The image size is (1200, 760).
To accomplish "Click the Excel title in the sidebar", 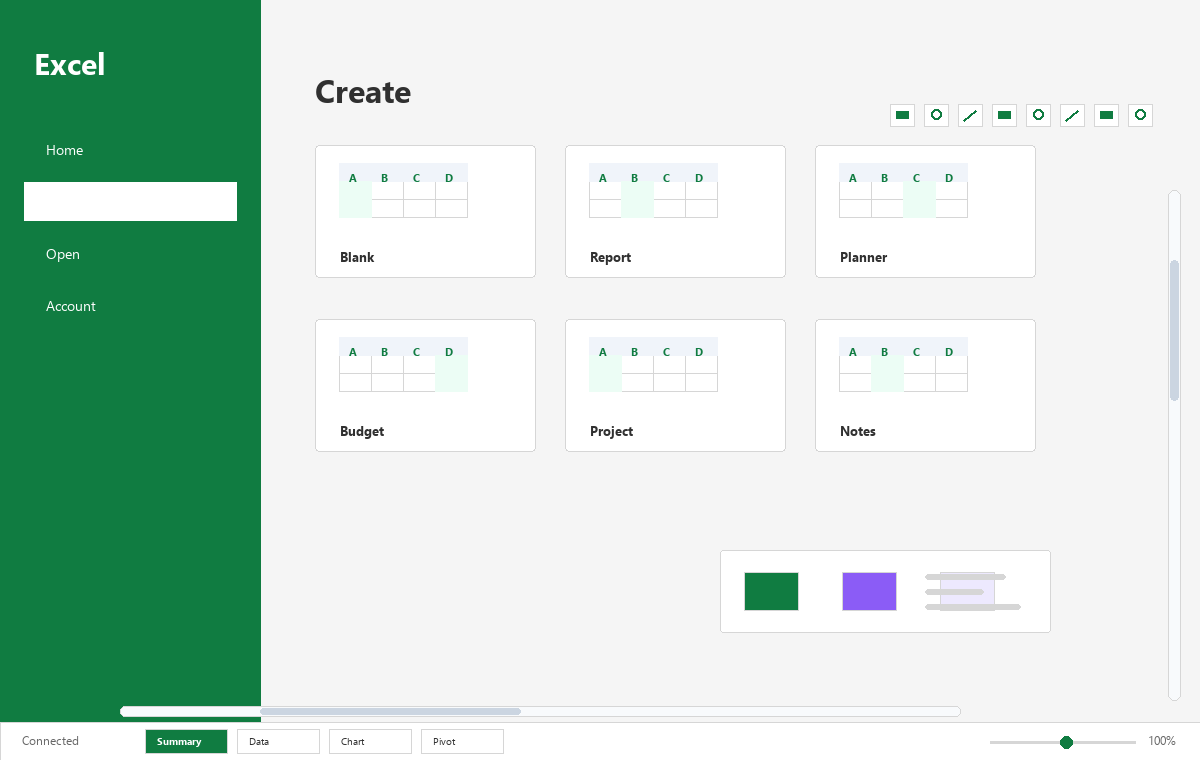I will pos(70,65).
